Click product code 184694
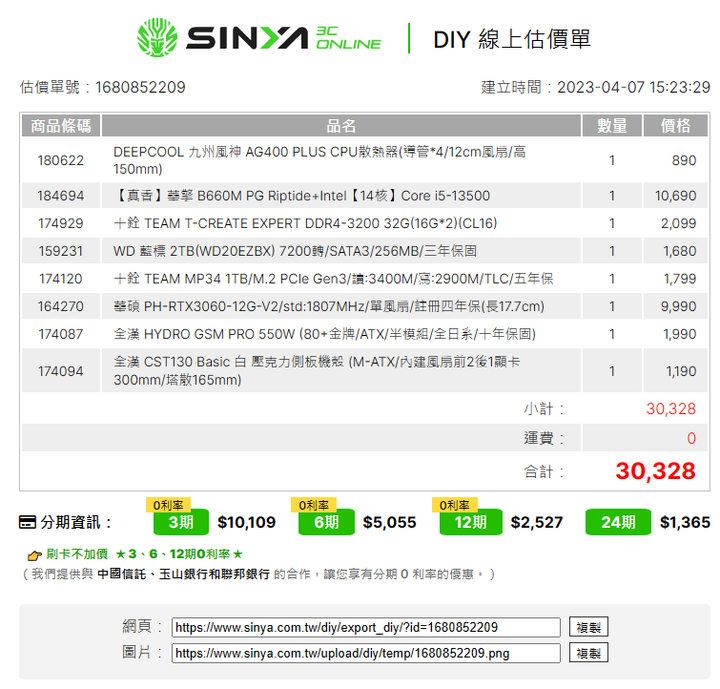Viewport: 720px width, 689px height. click(61, 196)
